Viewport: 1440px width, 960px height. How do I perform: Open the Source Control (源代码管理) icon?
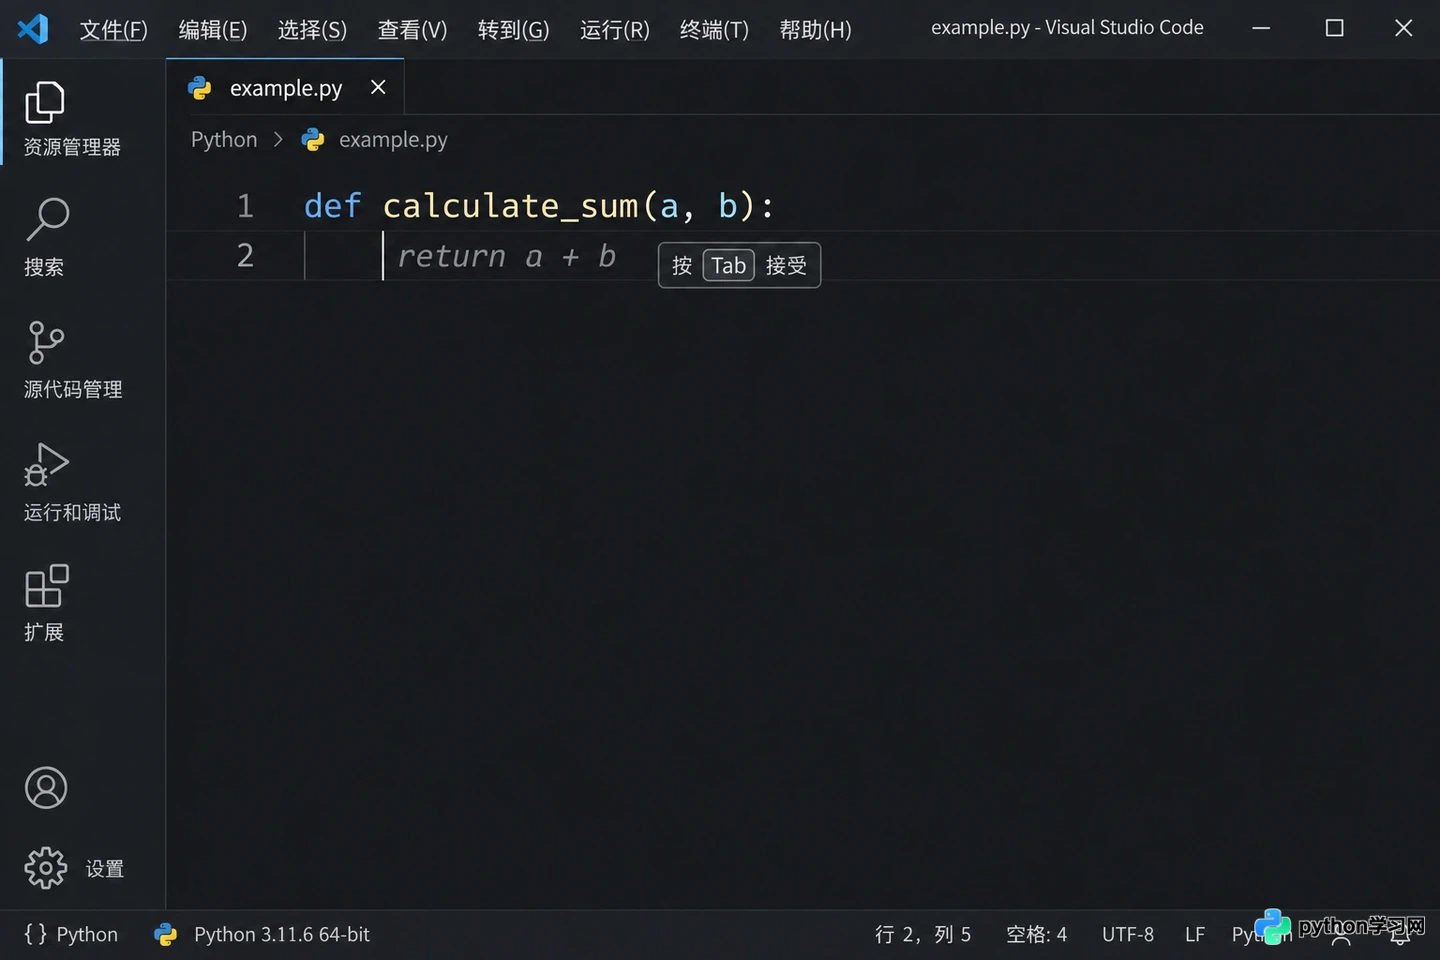tap(46, 343)
